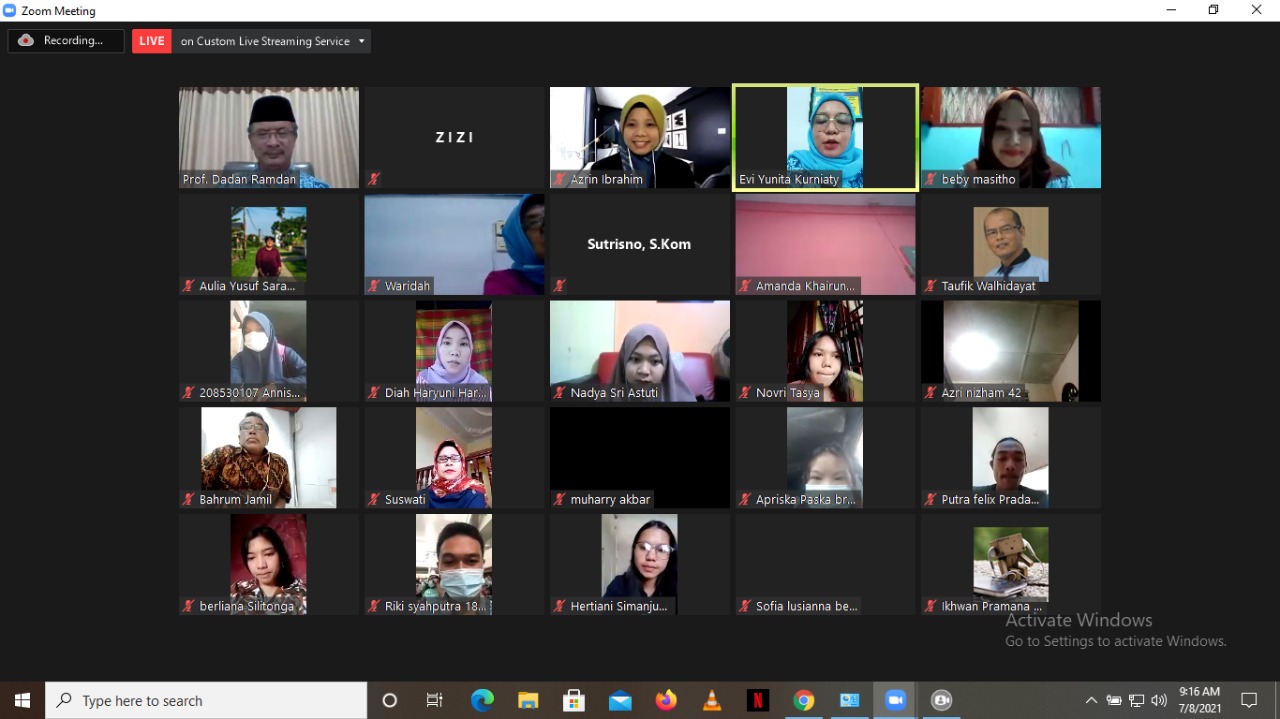Select the Sutrisno, S.Kom participant tile
This screenshot has height=719, width=1280.
coord(639,244)
